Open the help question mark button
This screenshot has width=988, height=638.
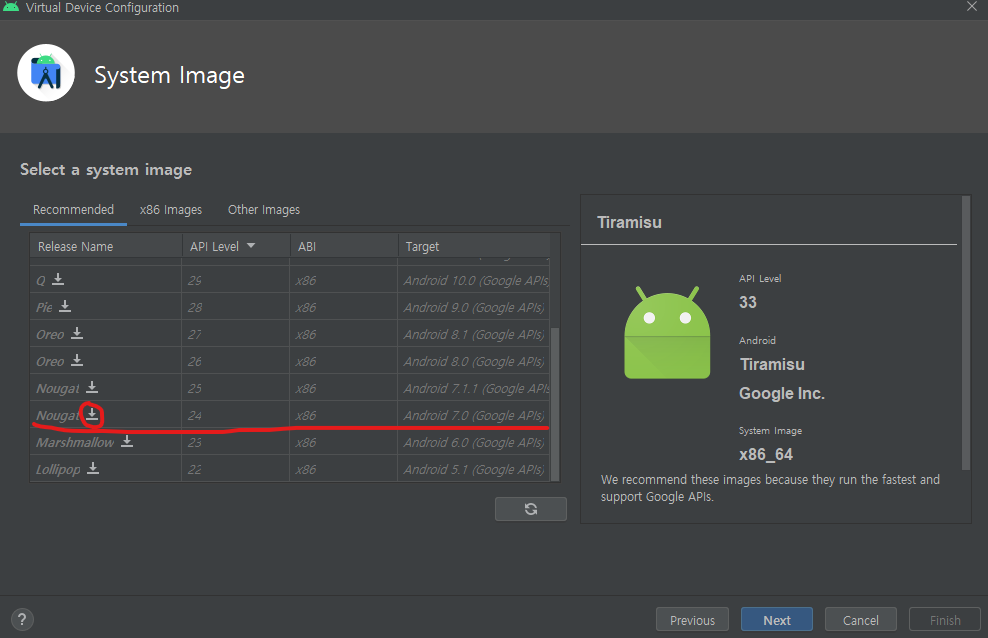22,619
